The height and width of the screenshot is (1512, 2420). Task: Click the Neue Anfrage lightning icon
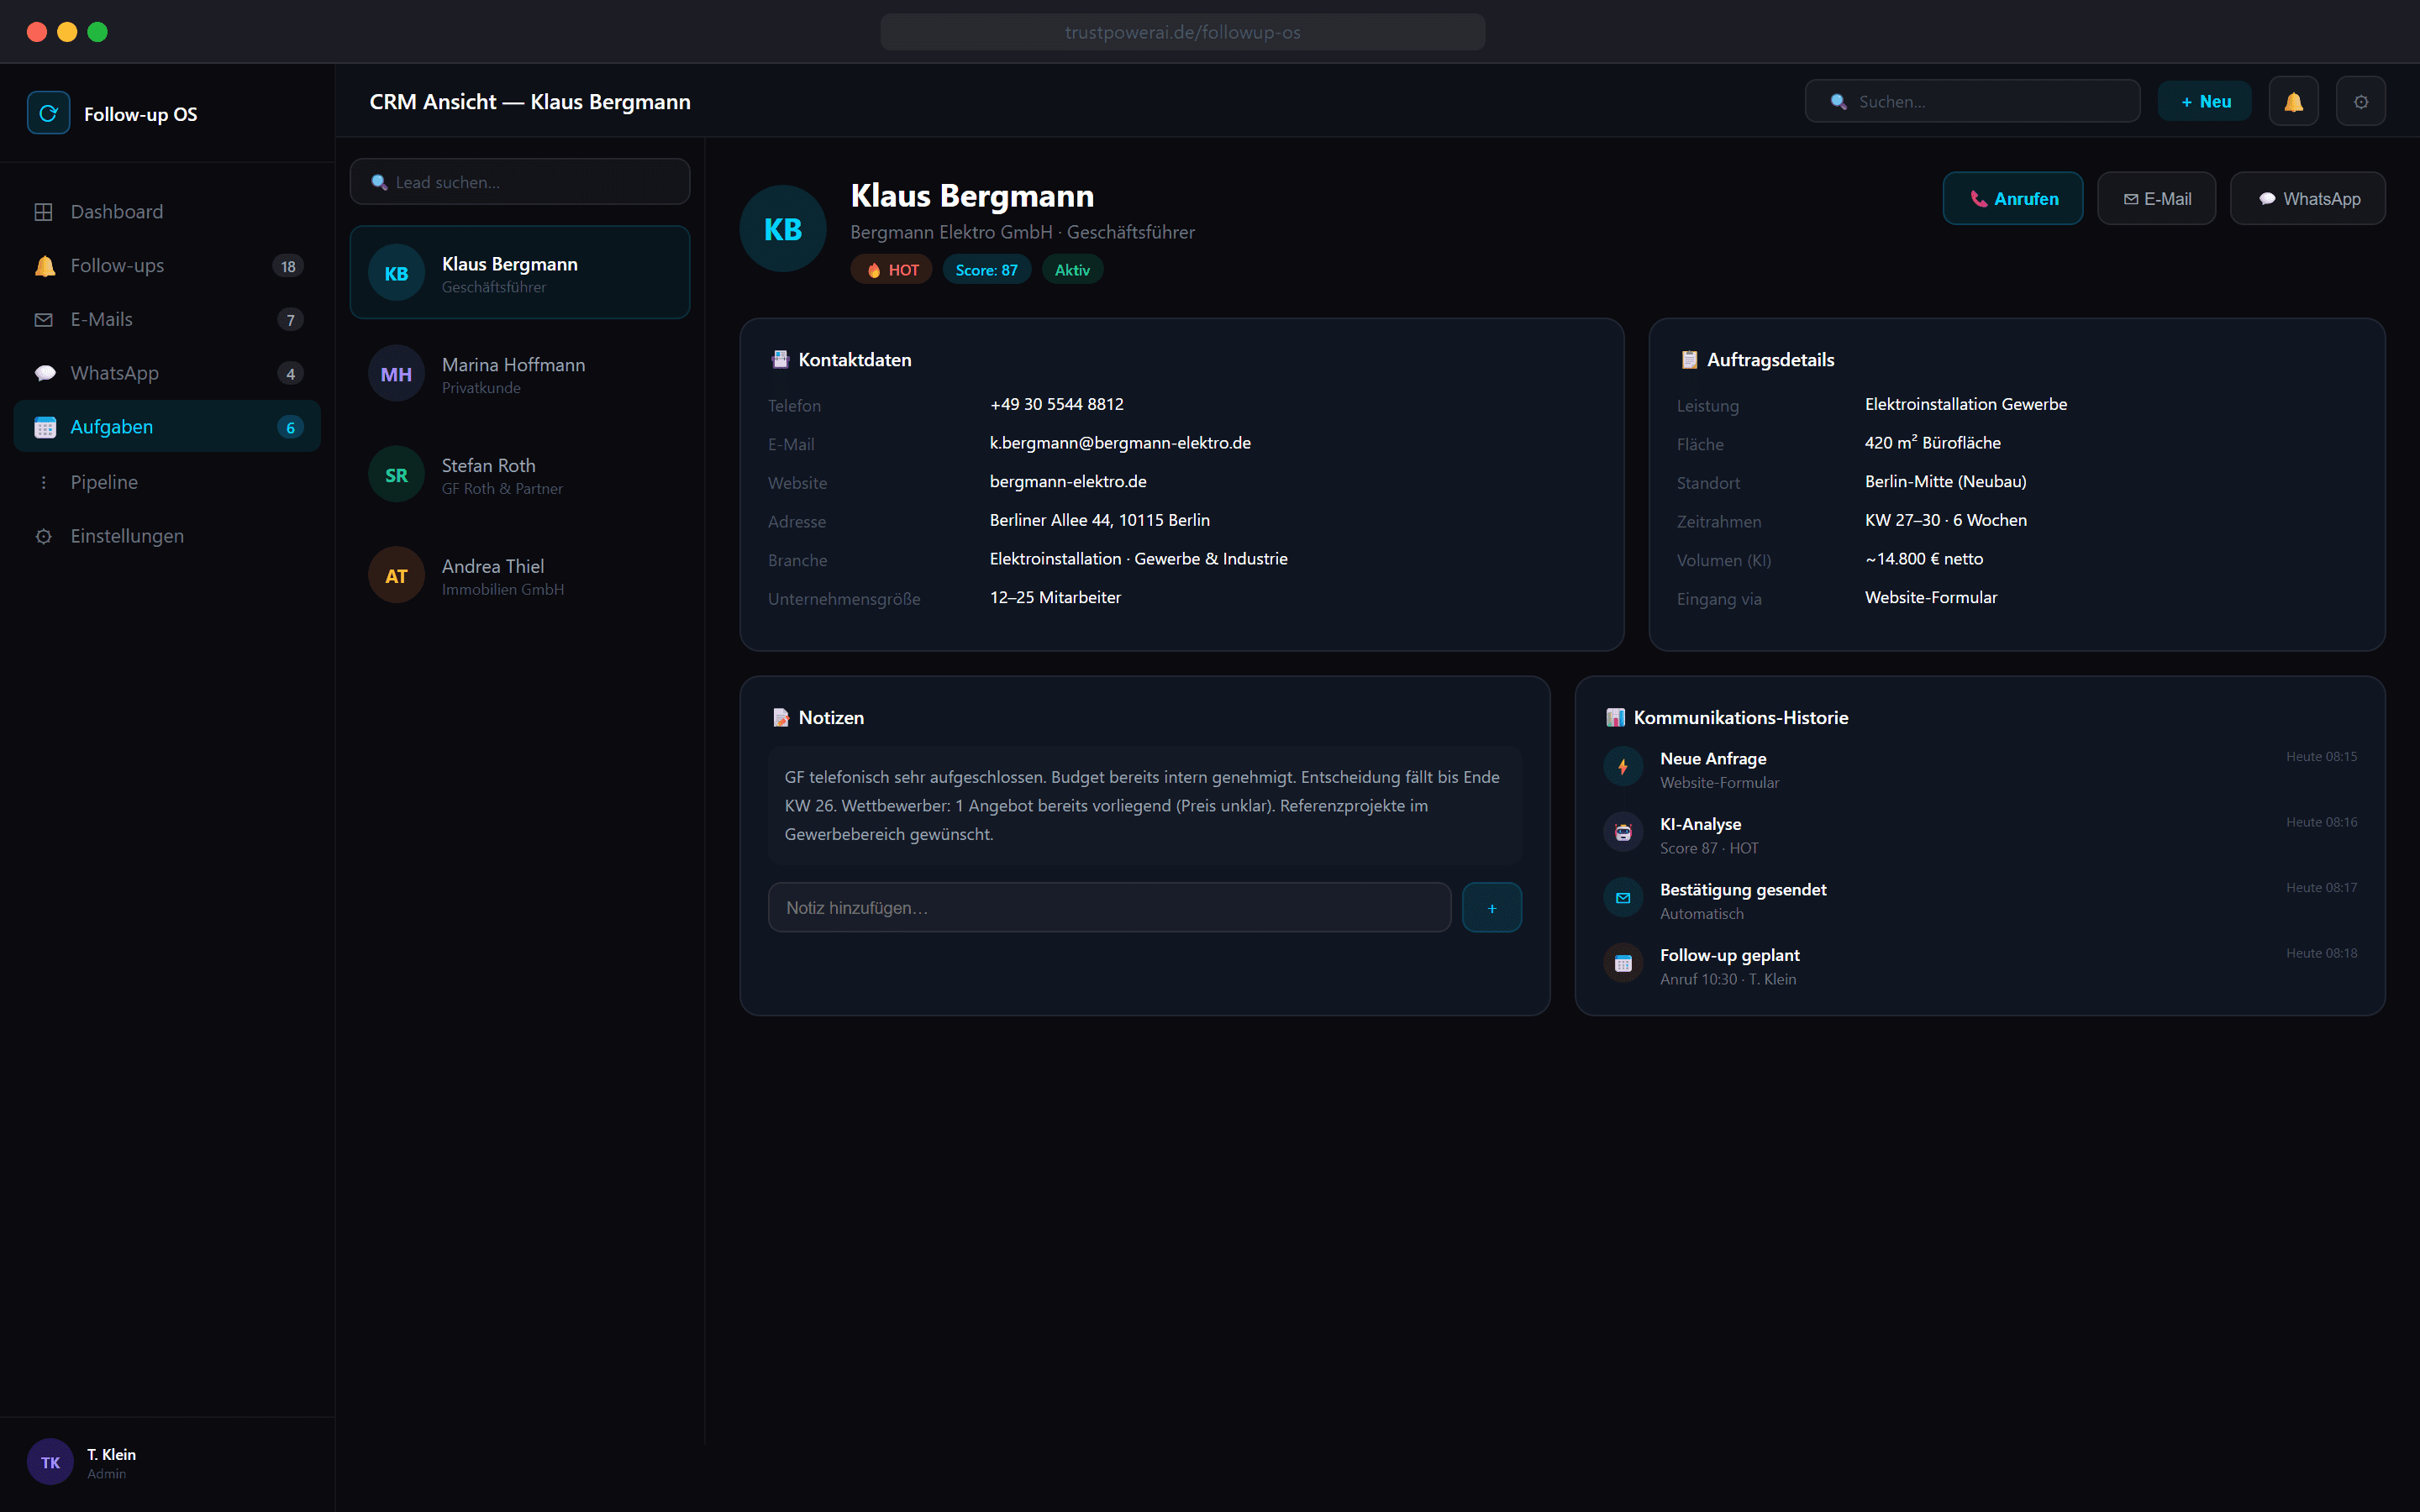tap(1623, 767)
